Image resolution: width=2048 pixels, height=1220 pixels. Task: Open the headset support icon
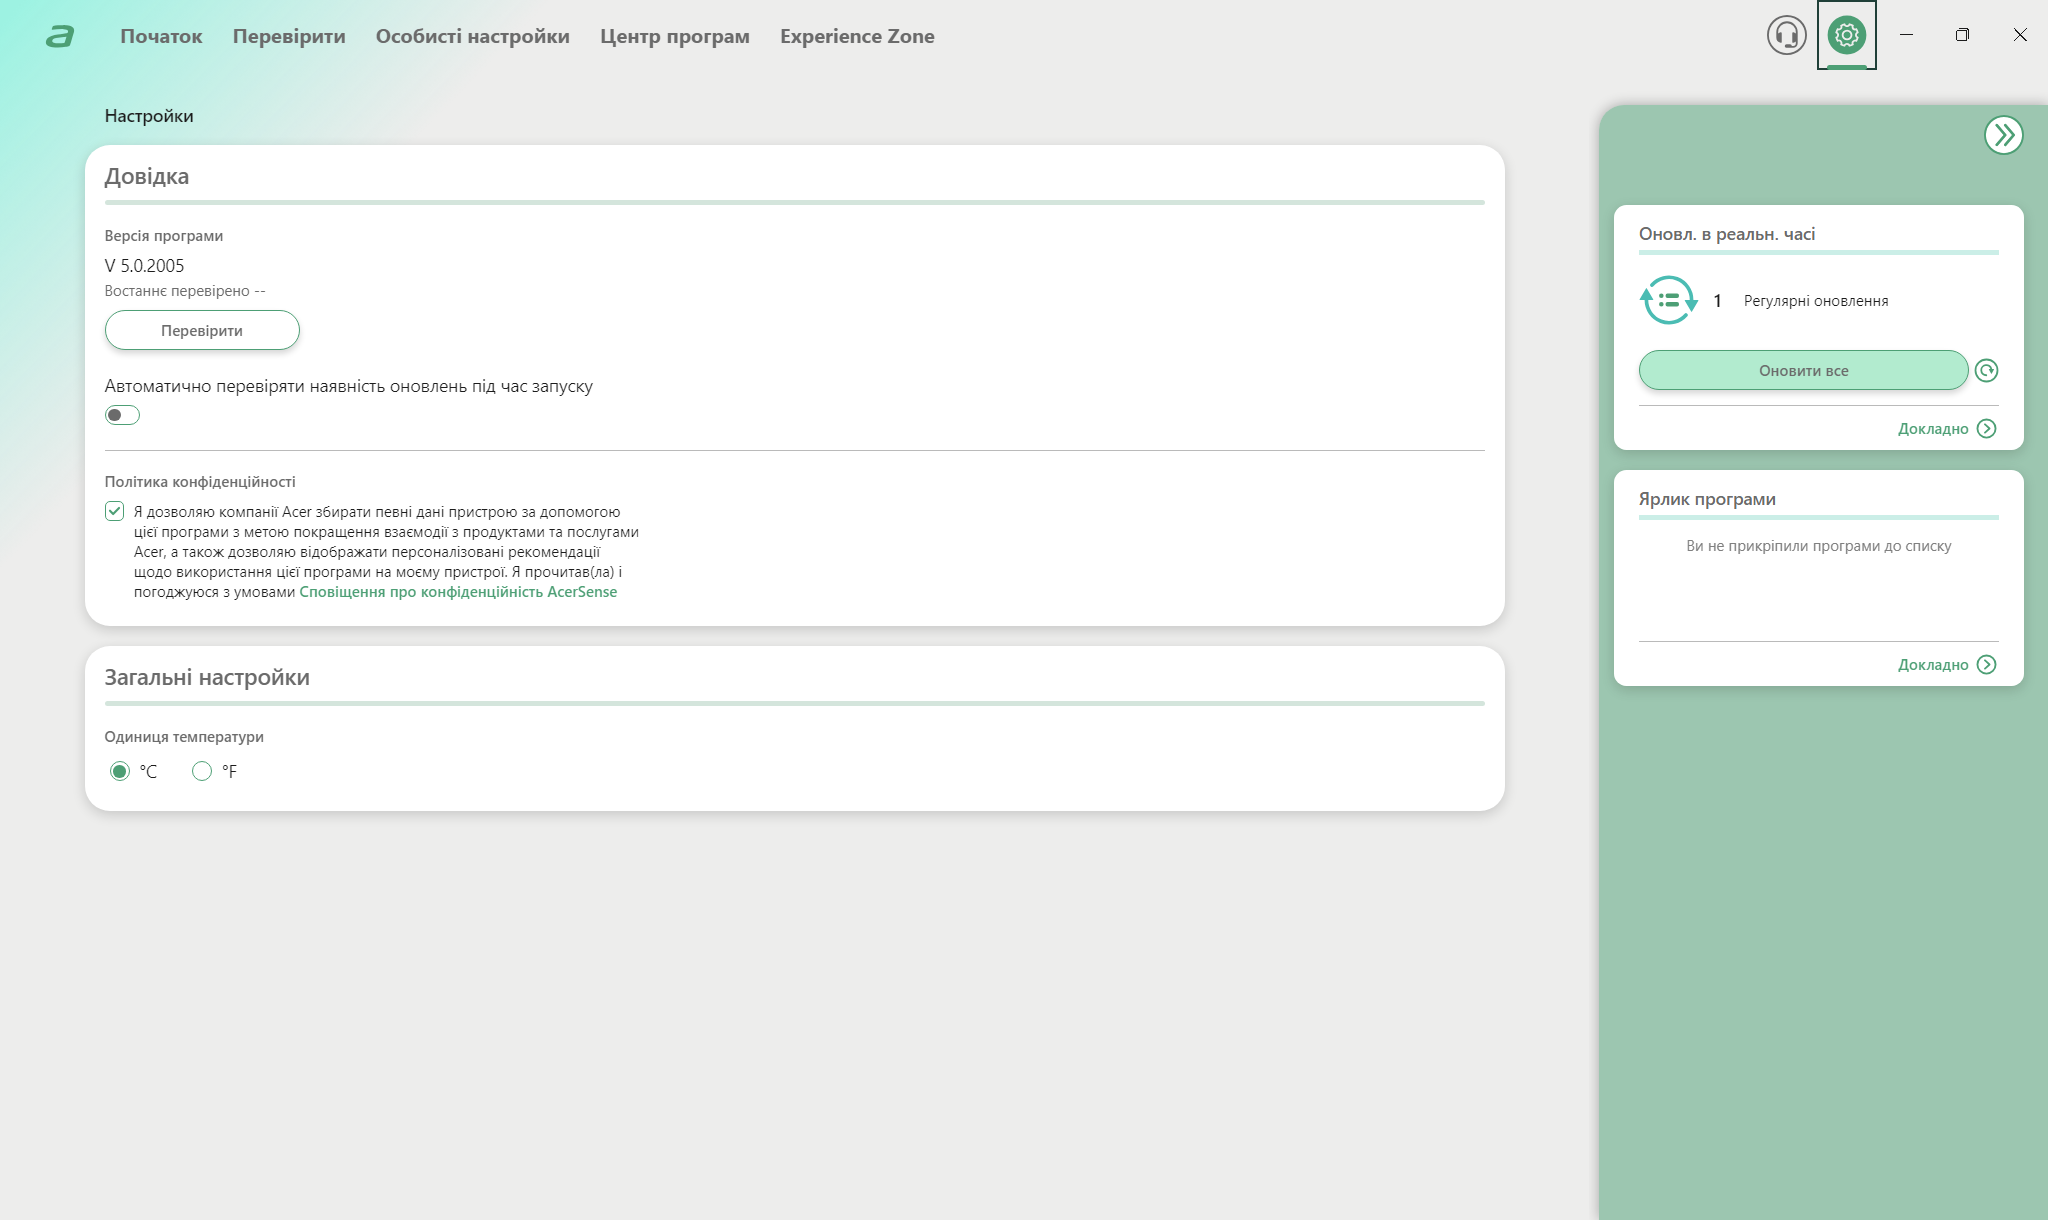coord(1786,36)
